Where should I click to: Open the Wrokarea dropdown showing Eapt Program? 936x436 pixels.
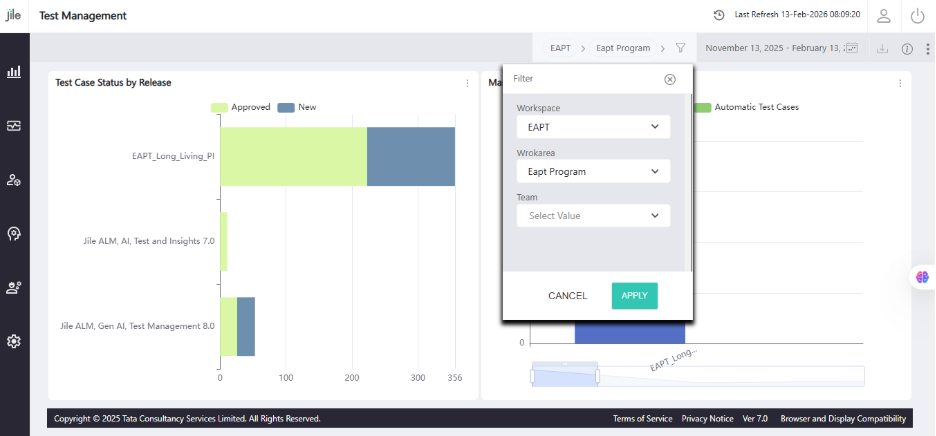(593, 171)
